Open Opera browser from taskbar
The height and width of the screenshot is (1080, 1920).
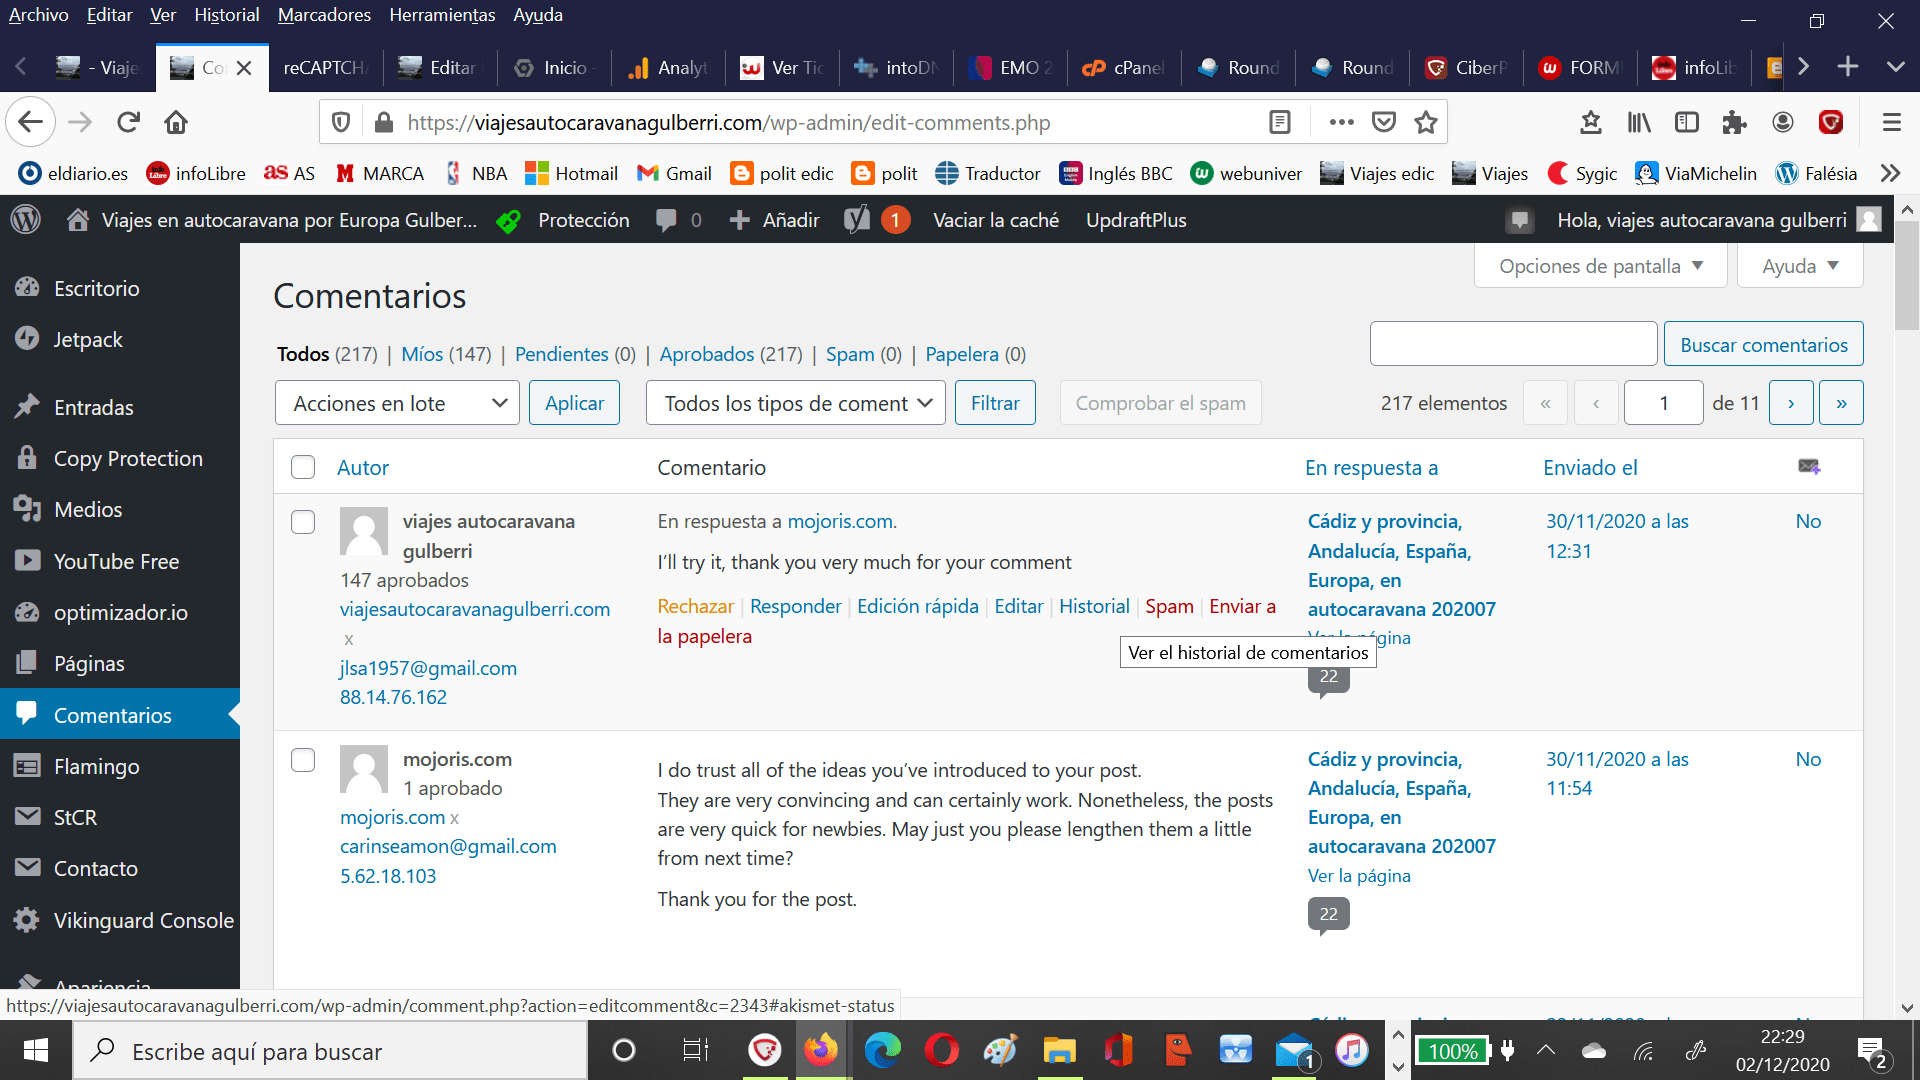(941, 1050)
